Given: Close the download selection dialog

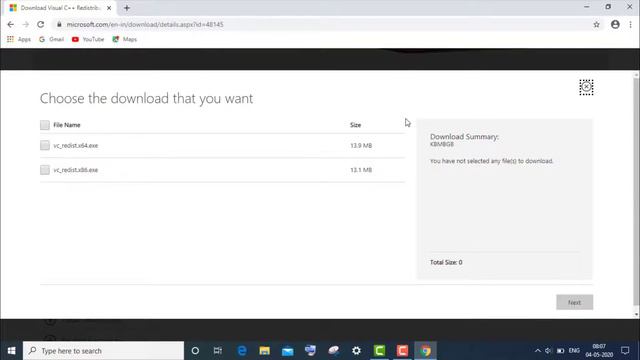Looking at the screenshot, I should [586, 87].
